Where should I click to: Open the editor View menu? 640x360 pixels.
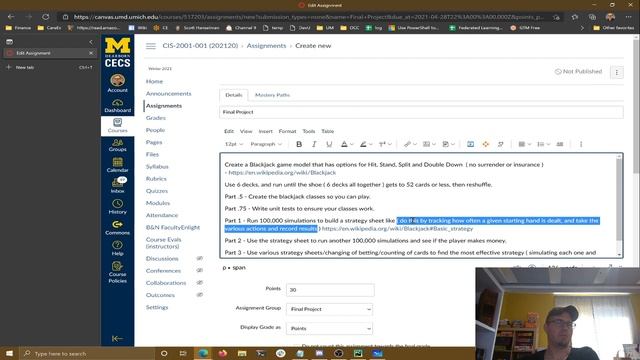pyautogui.click(x=246, y=131)
